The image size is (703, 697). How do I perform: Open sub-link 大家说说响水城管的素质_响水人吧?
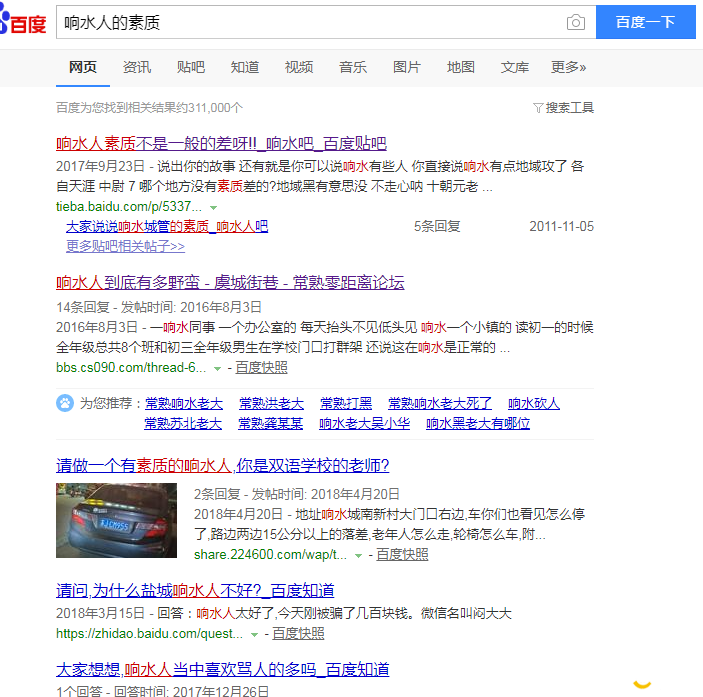coord(167,226)
